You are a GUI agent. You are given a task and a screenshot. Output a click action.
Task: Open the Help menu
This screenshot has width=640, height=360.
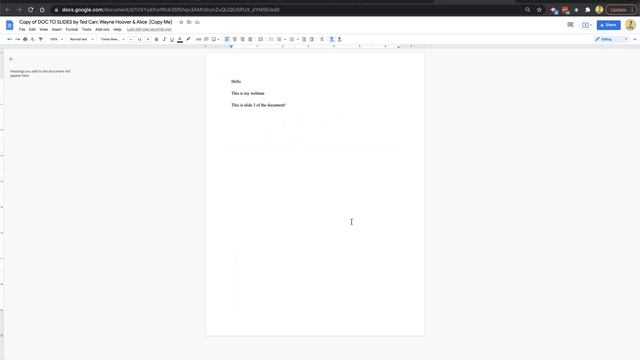tap(117, 29)
